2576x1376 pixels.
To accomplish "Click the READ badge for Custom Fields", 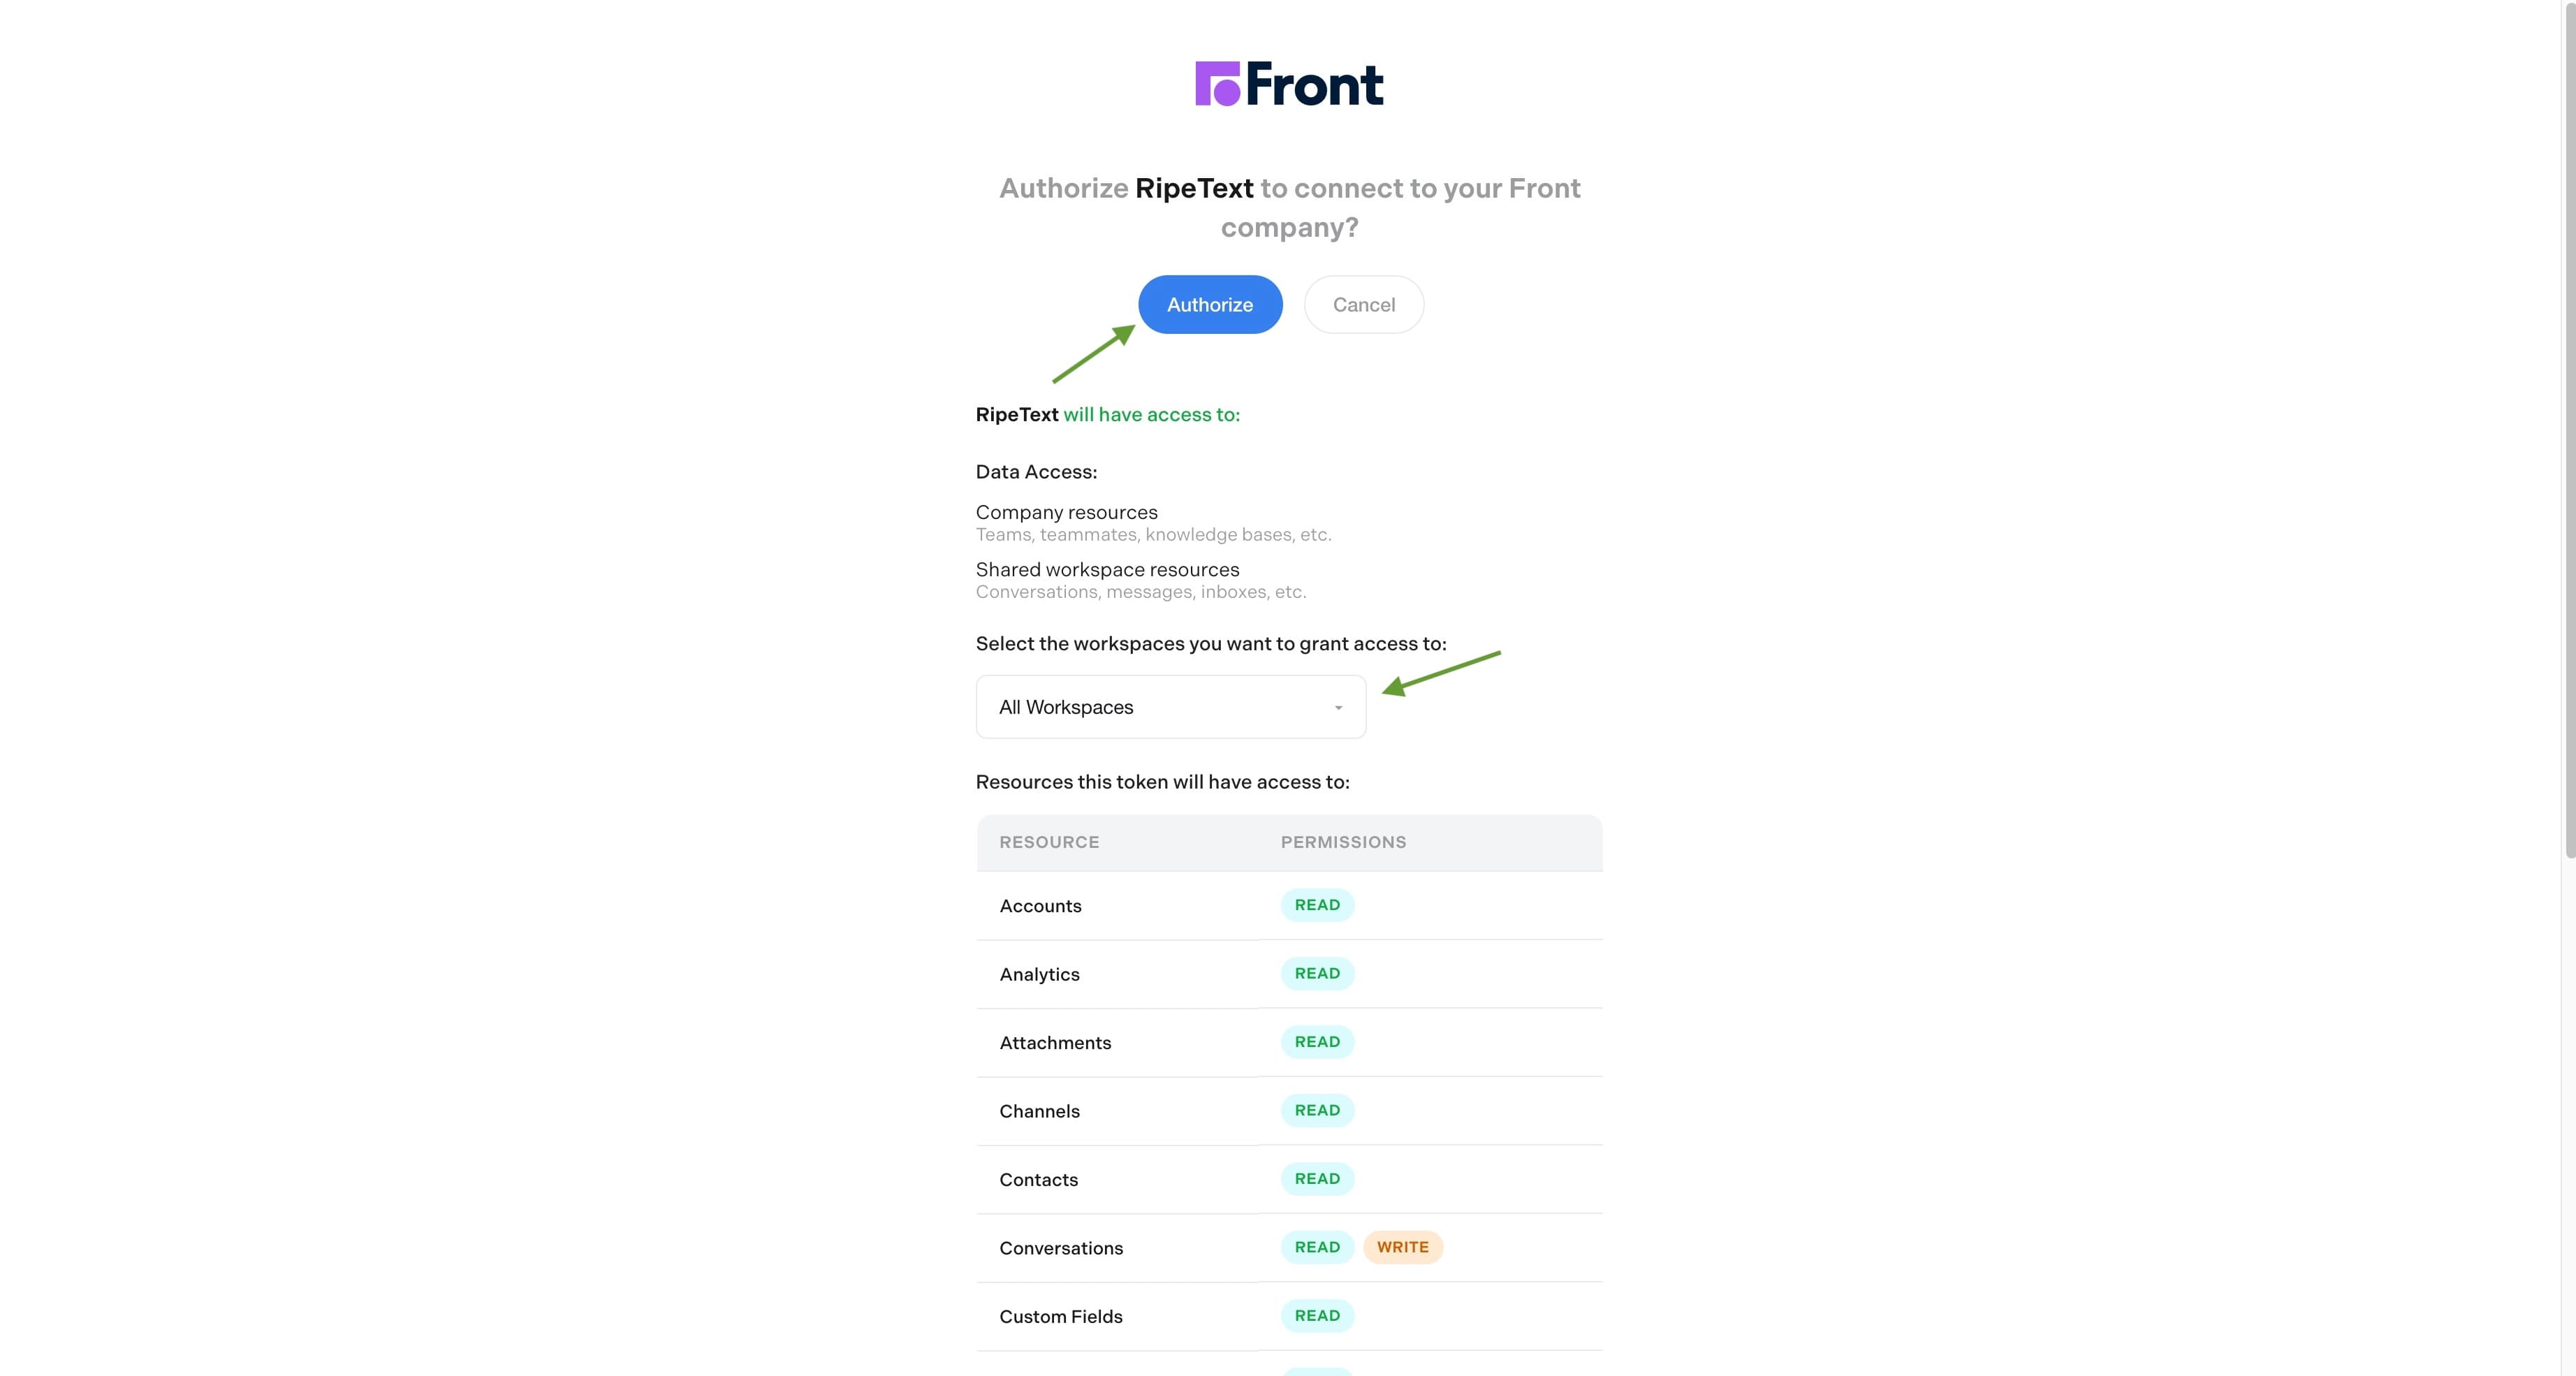I will pos(1317,1316).
